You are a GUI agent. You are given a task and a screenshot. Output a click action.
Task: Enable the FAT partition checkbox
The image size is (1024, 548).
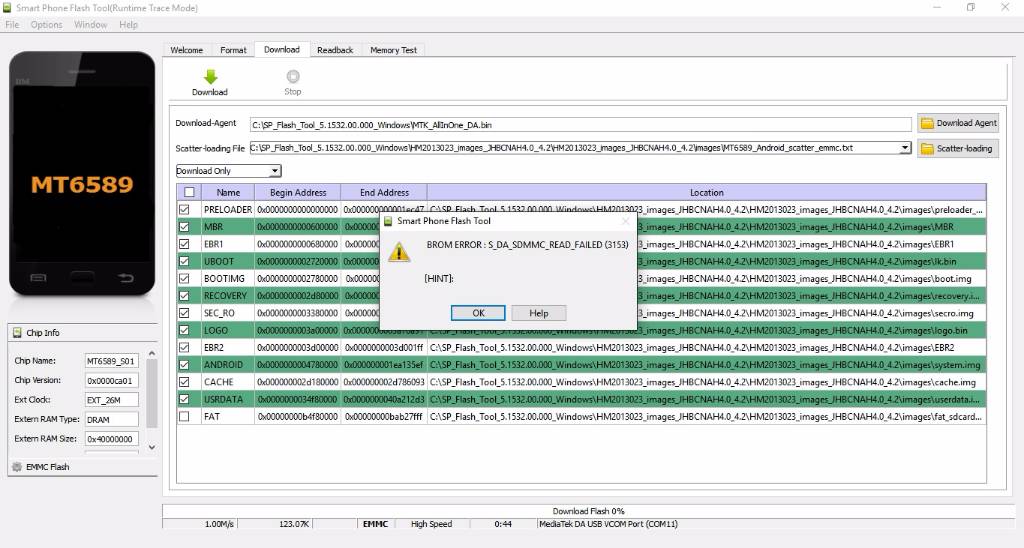pos(184,416)
